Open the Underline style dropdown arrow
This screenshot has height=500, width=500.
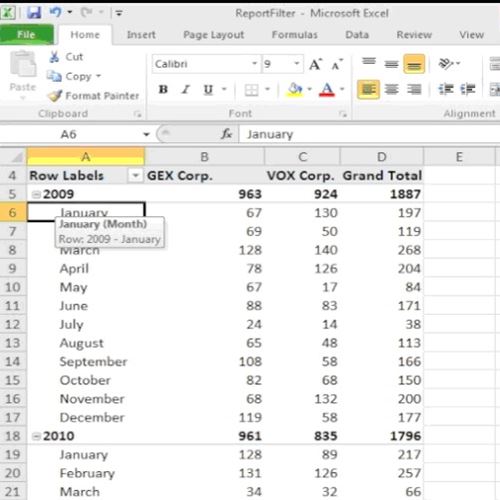click(224, 89)
